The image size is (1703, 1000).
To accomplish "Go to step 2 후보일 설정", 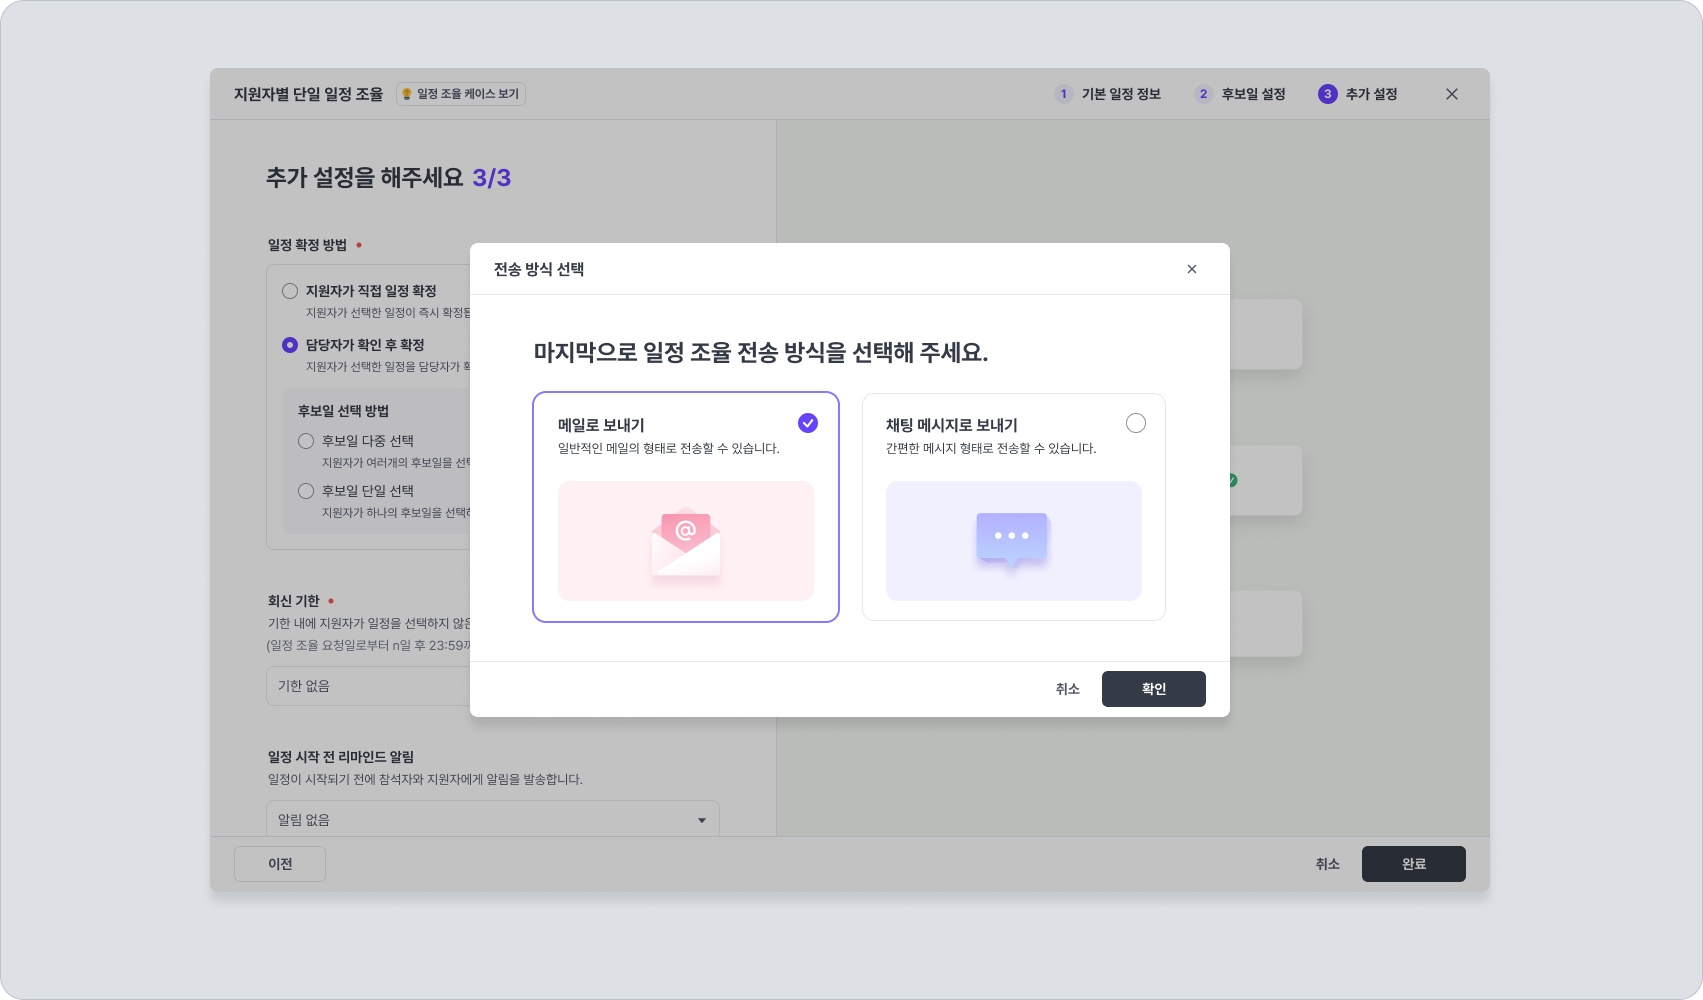I will pyautogui.click(x=1240, y=94).
